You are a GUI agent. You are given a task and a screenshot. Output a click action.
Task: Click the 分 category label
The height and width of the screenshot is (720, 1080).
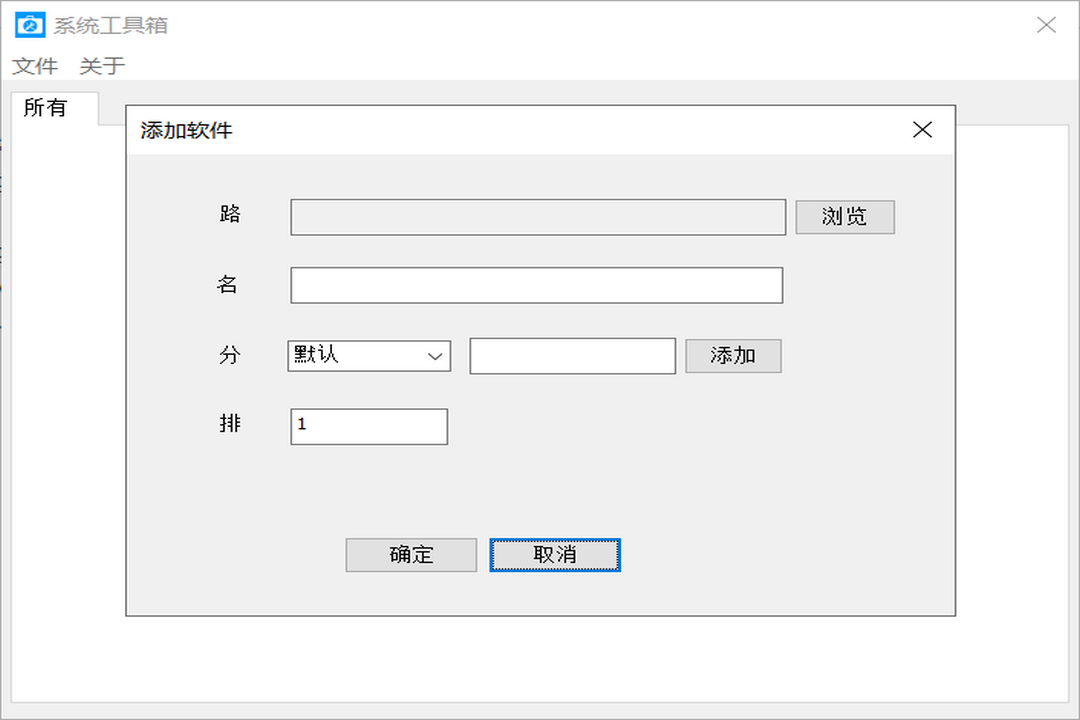[x=229, y=356]
